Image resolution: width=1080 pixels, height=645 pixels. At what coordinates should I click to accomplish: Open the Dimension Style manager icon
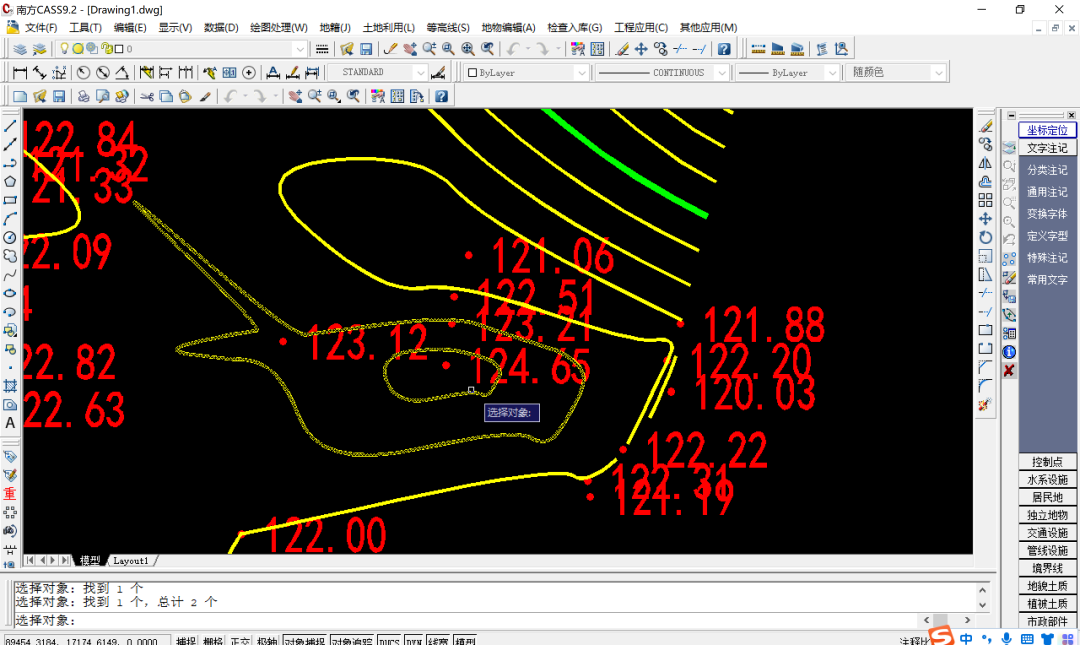437,72
